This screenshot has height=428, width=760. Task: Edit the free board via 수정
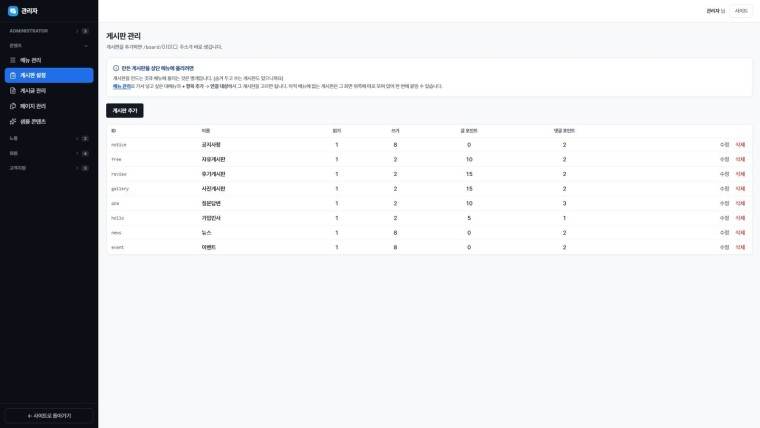pyautogui.click(x=724, y=159)
